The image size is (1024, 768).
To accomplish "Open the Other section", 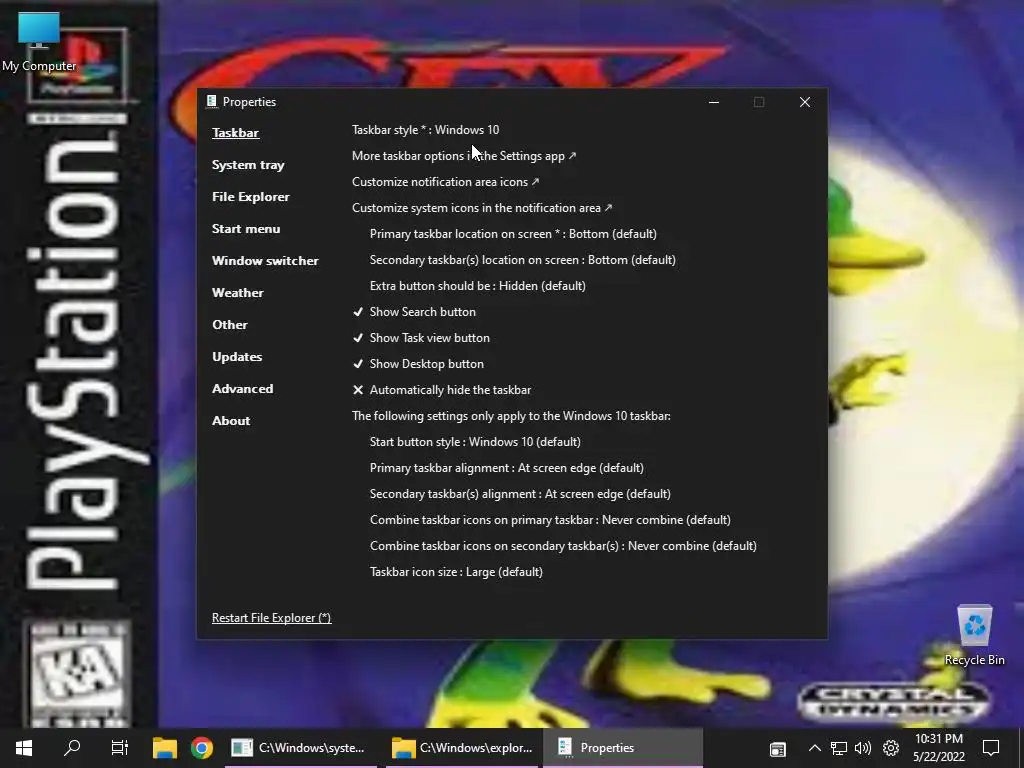I will (x=229, y=325).
